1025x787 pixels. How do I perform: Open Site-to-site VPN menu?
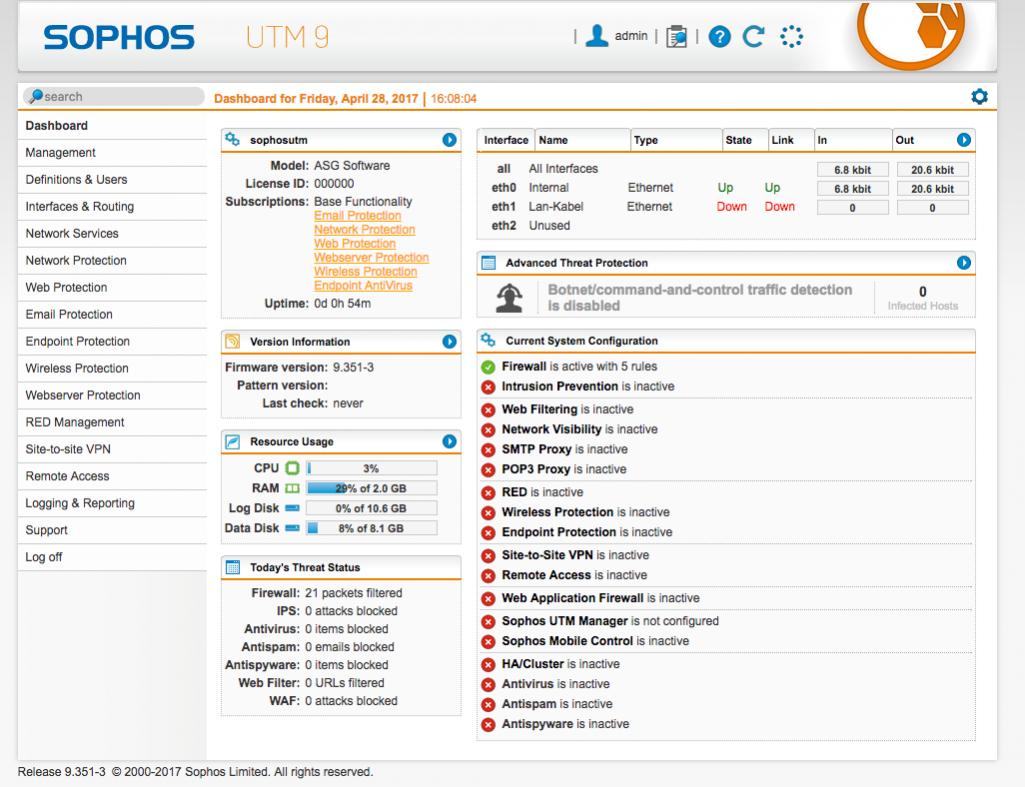point(112,449)
